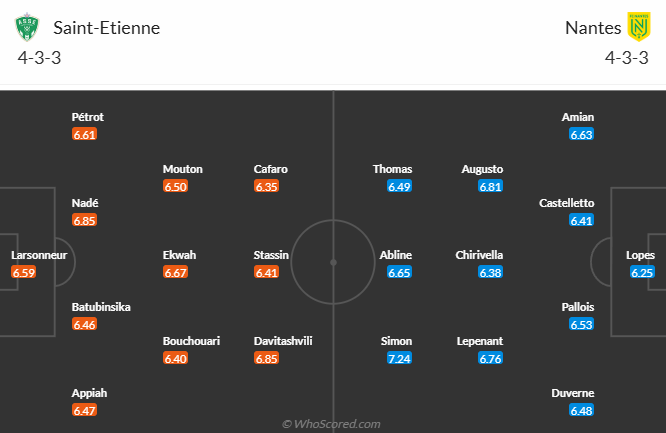Click Ekwah's 6.67 rating badge
Image resolution: width=666 pixels, height=433 pixels.
175,272
